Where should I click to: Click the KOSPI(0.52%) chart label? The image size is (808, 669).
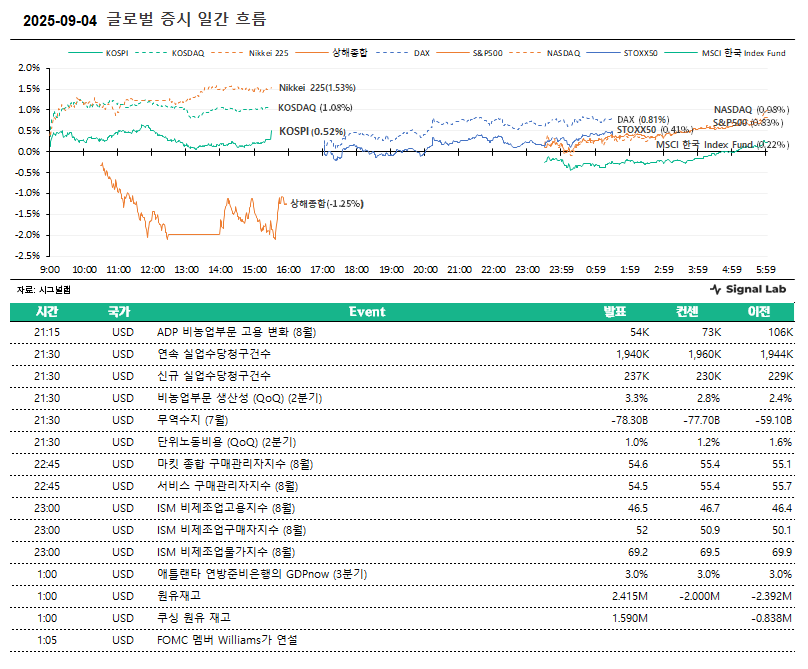pos(312,131)
